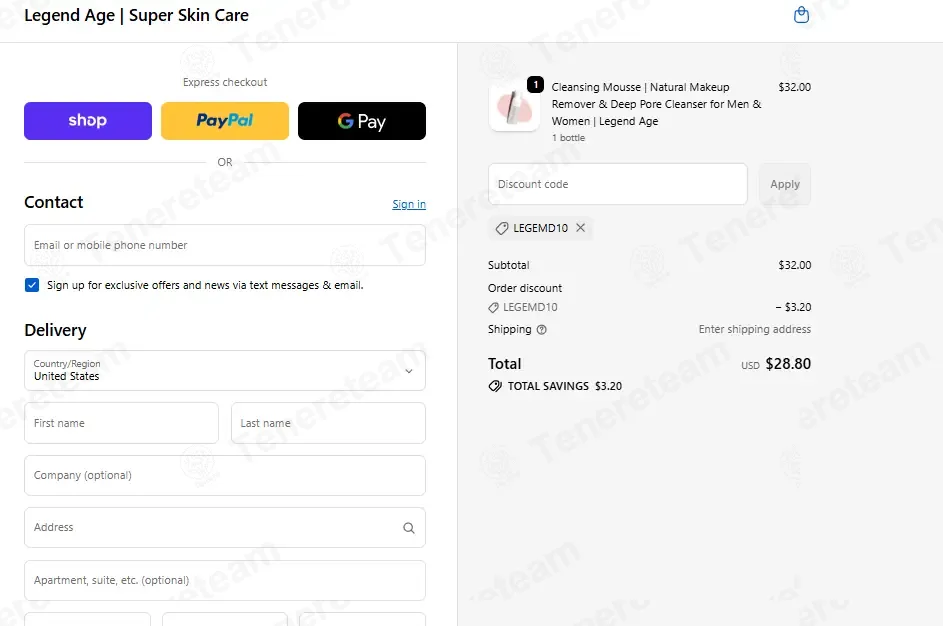Click the Email or mobile phone field

[225, 245]
